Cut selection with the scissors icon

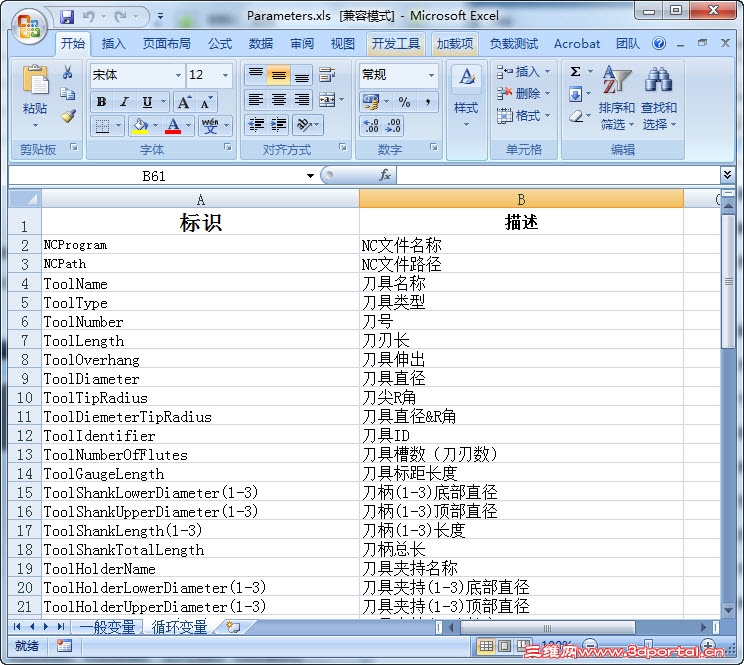68,73
